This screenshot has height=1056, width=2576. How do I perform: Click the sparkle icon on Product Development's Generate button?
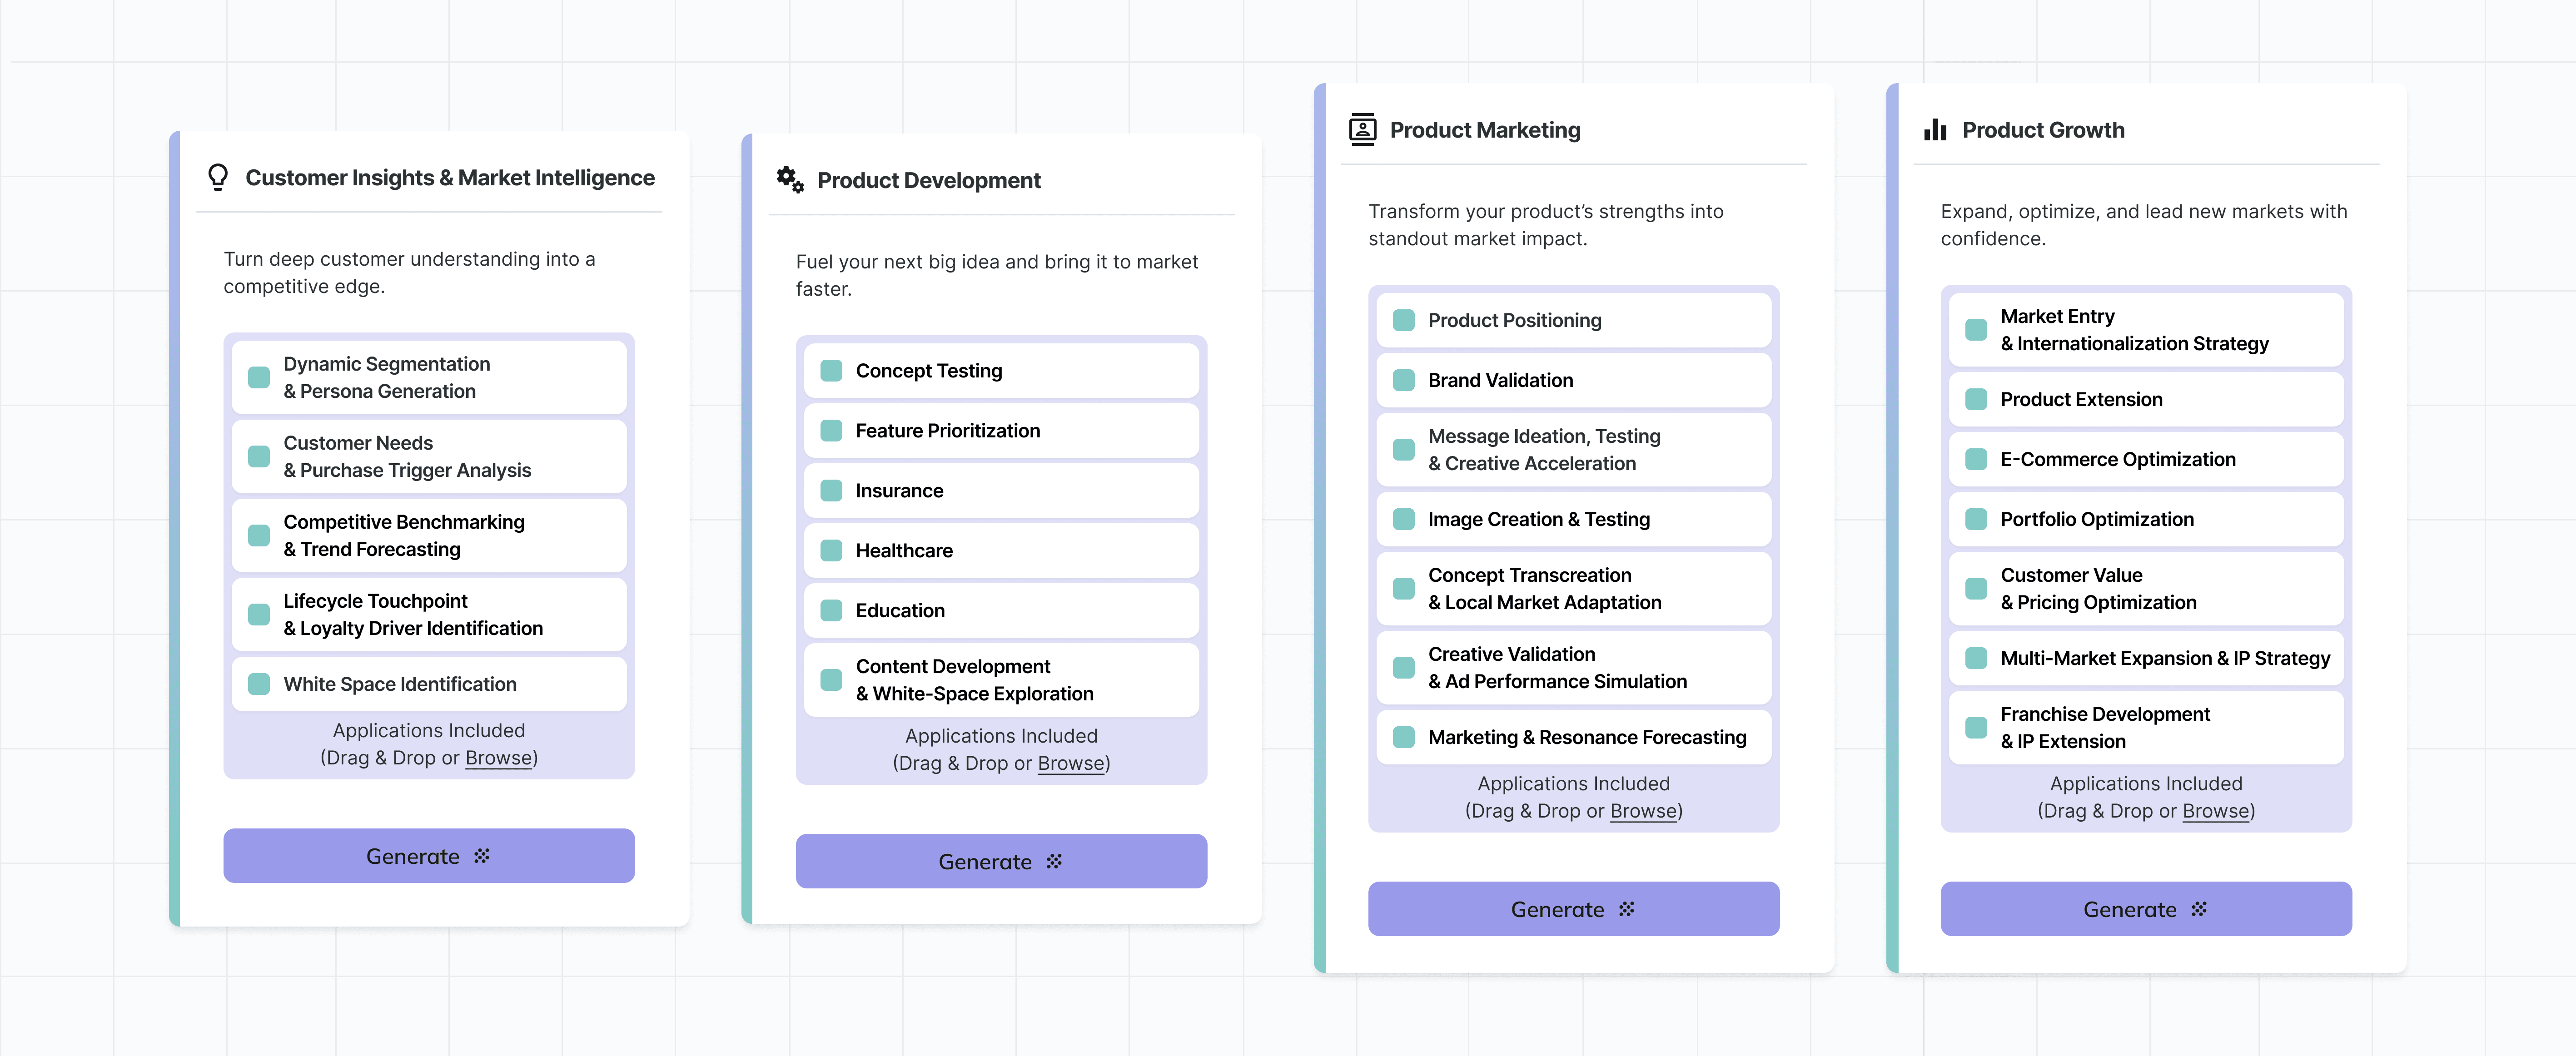pos(1052,861)
